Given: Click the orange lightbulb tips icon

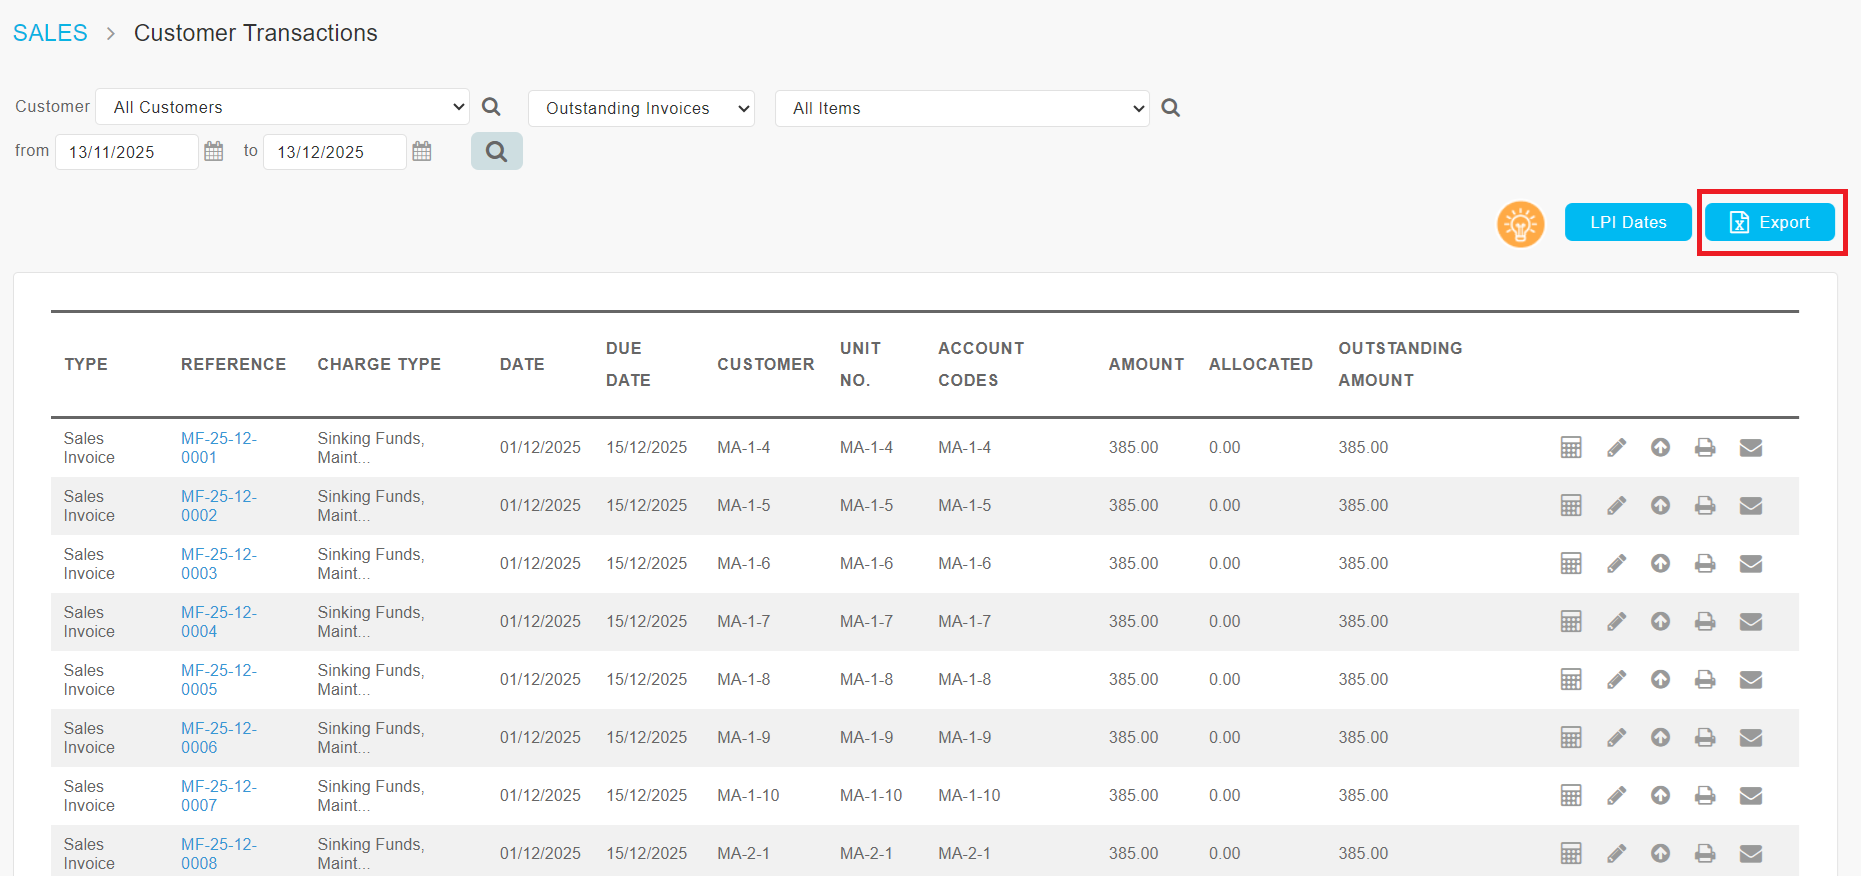Looking at the screenshot, I should coord(1520,224).
